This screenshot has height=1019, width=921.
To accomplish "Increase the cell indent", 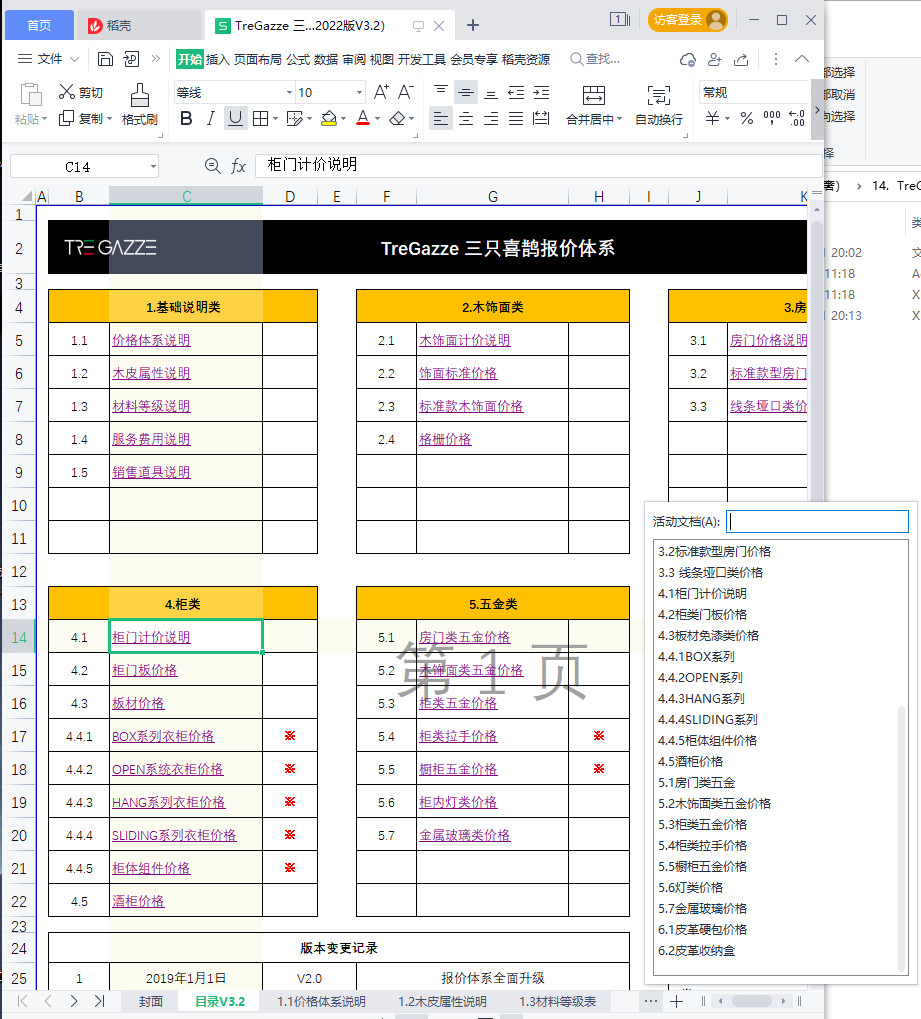I will (541, 92).
